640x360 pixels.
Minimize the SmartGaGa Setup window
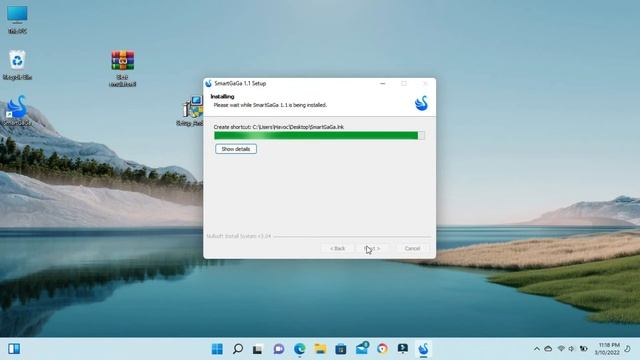(382, 83)
